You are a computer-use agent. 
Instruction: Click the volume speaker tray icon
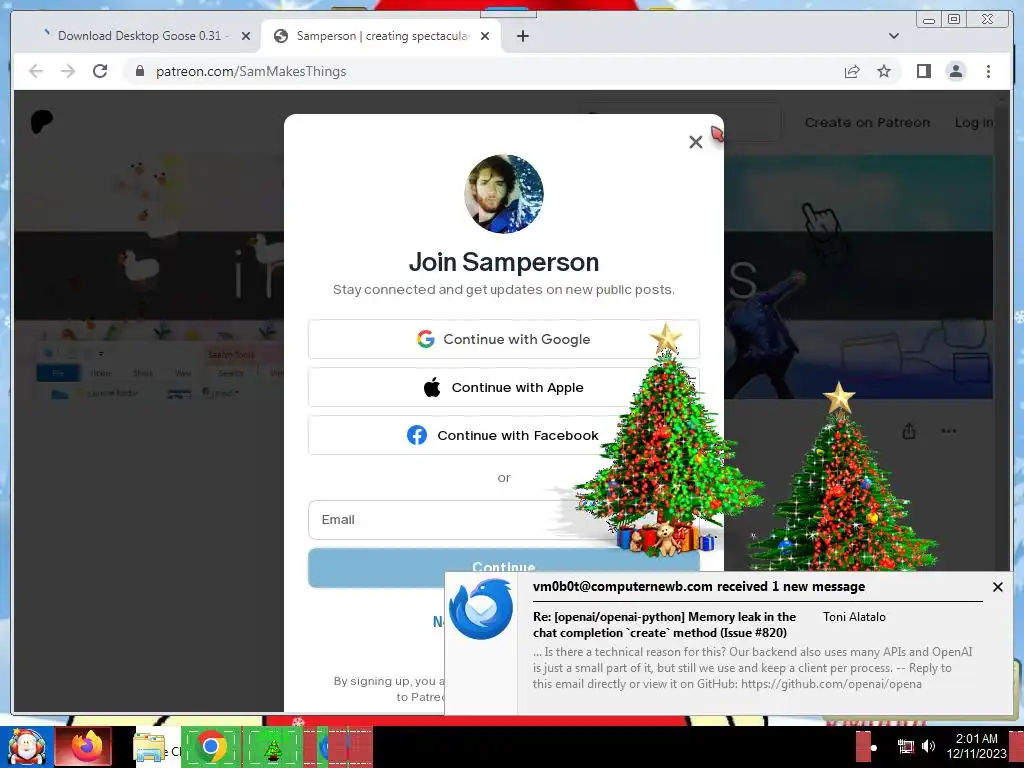928,746
